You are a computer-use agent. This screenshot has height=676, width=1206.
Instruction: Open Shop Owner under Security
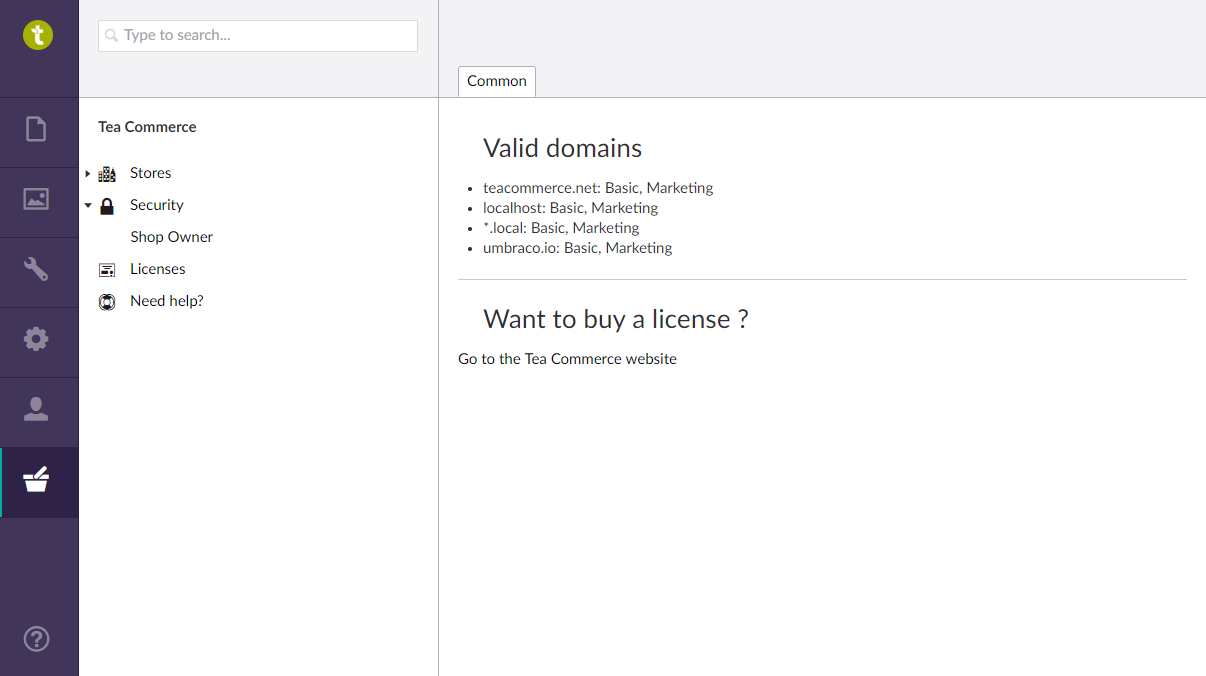click(x=171, y=237)
